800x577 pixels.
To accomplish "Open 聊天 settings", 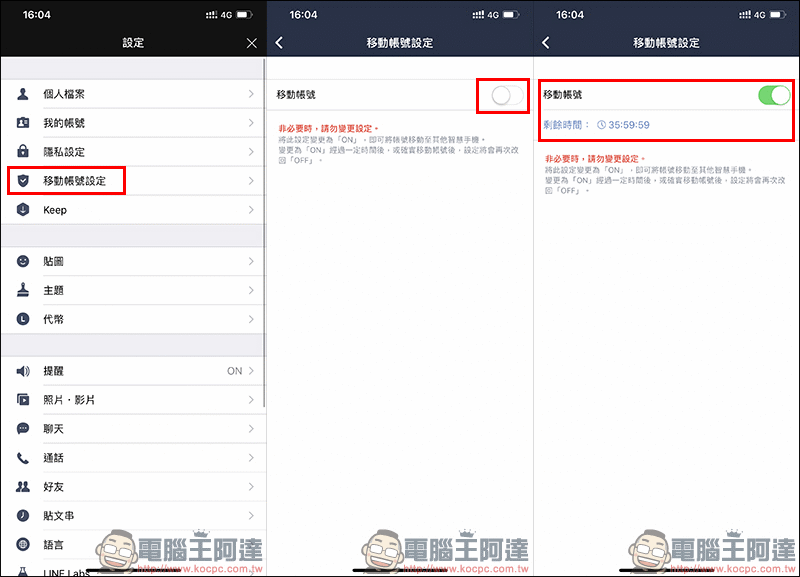I will [133, 429].
